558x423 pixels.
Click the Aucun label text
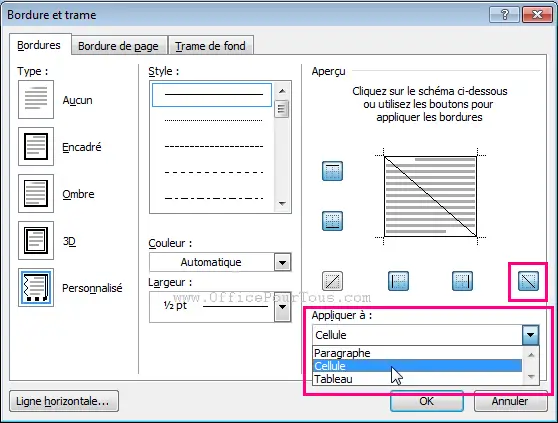(78, 100)
